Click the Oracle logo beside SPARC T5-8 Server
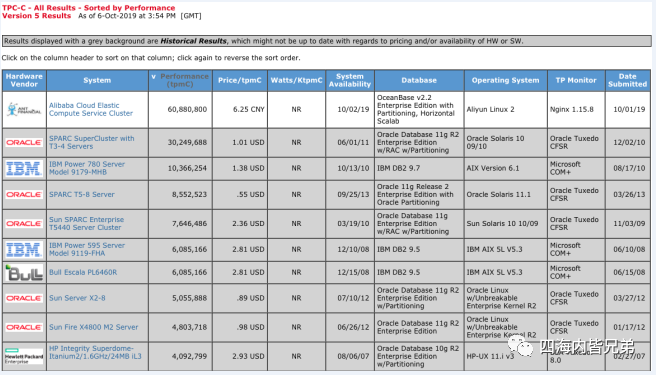656x375 pixels. click(24, 195)
